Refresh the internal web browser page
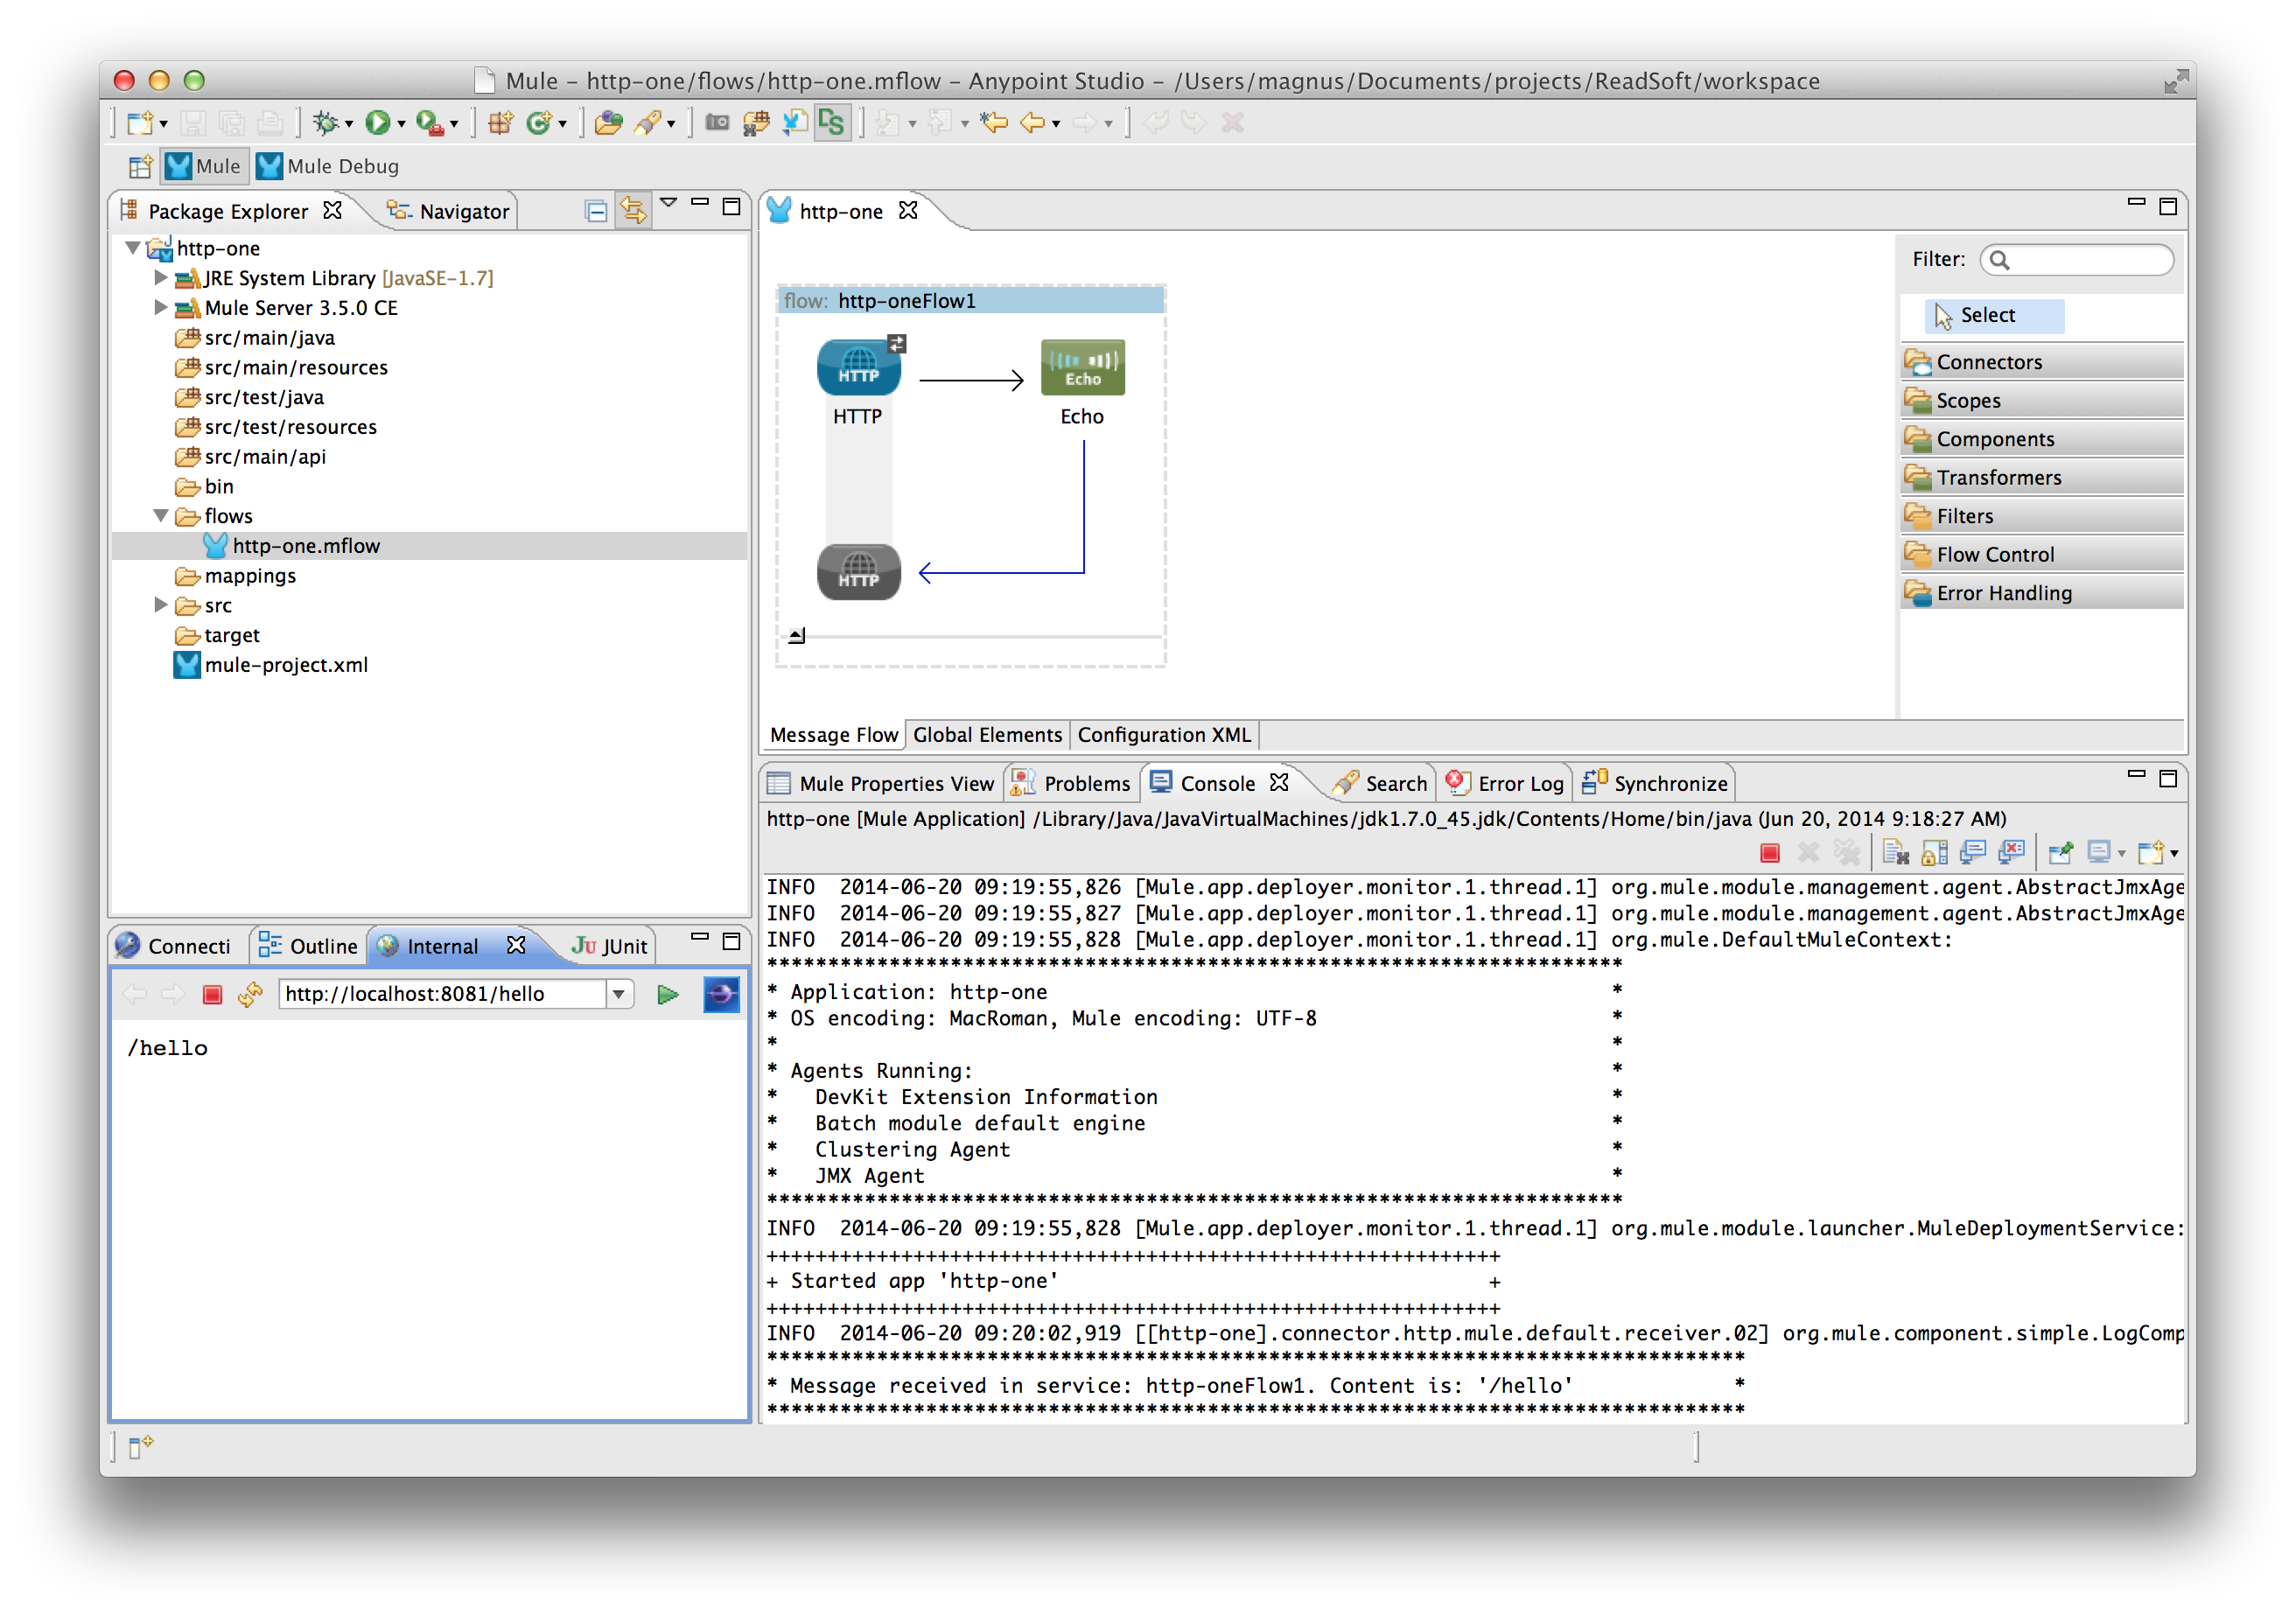The height and width of the screenshot is (1615, 2296). 250,994
